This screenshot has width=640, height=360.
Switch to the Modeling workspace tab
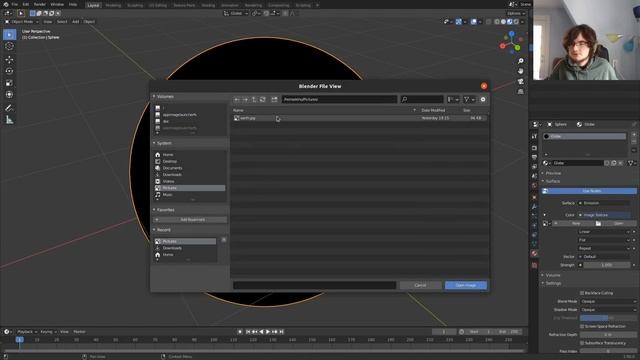click(113, 5)
